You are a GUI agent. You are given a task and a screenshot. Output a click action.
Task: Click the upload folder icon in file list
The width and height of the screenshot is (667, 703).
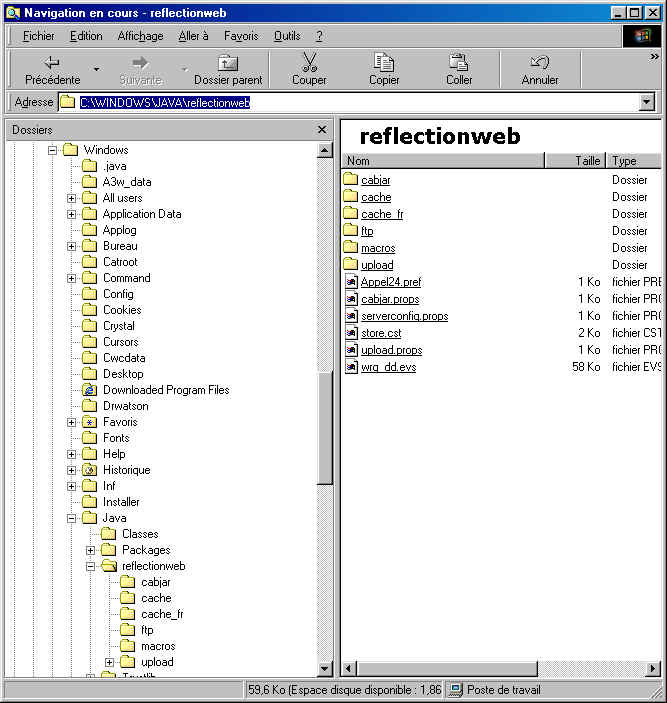pyautogui.click(x=351, y=264)
